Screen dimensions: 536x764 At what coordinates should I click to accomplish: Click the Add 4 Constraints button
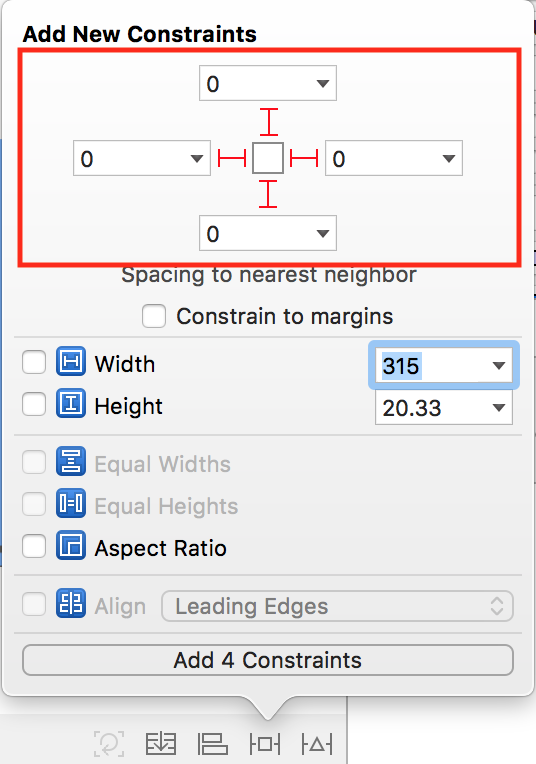268,660
